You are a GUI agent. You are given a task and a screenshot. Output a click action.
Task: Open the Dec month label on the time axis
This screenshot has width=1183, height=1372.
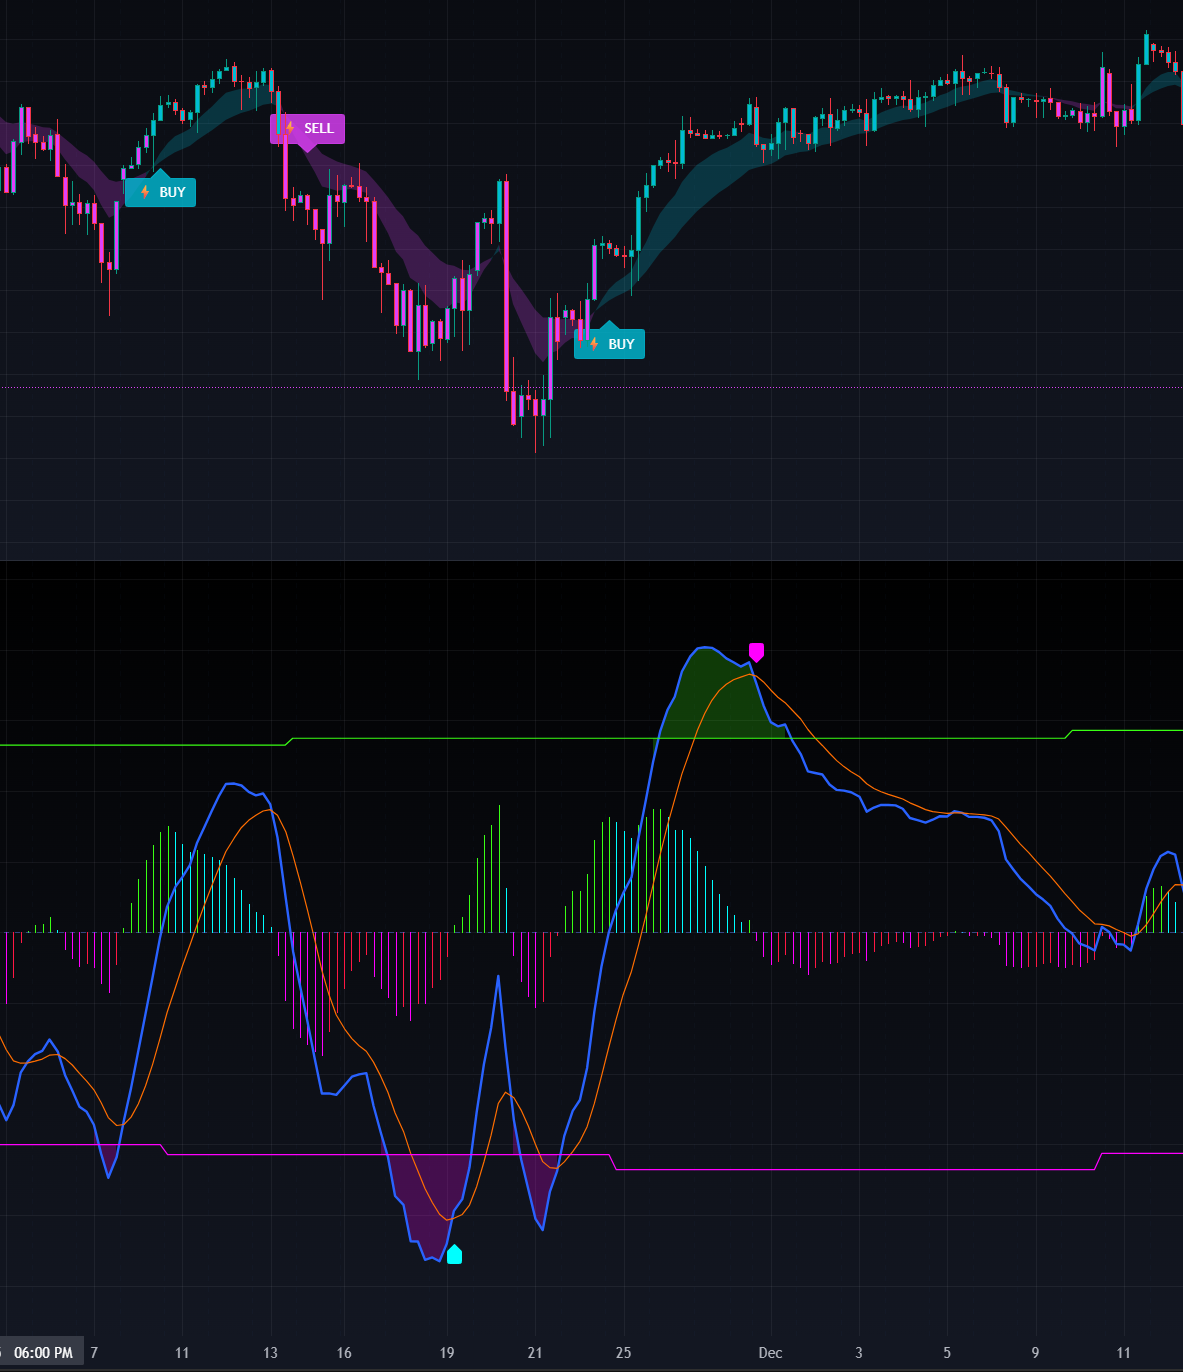click(x=770, y=1352)
